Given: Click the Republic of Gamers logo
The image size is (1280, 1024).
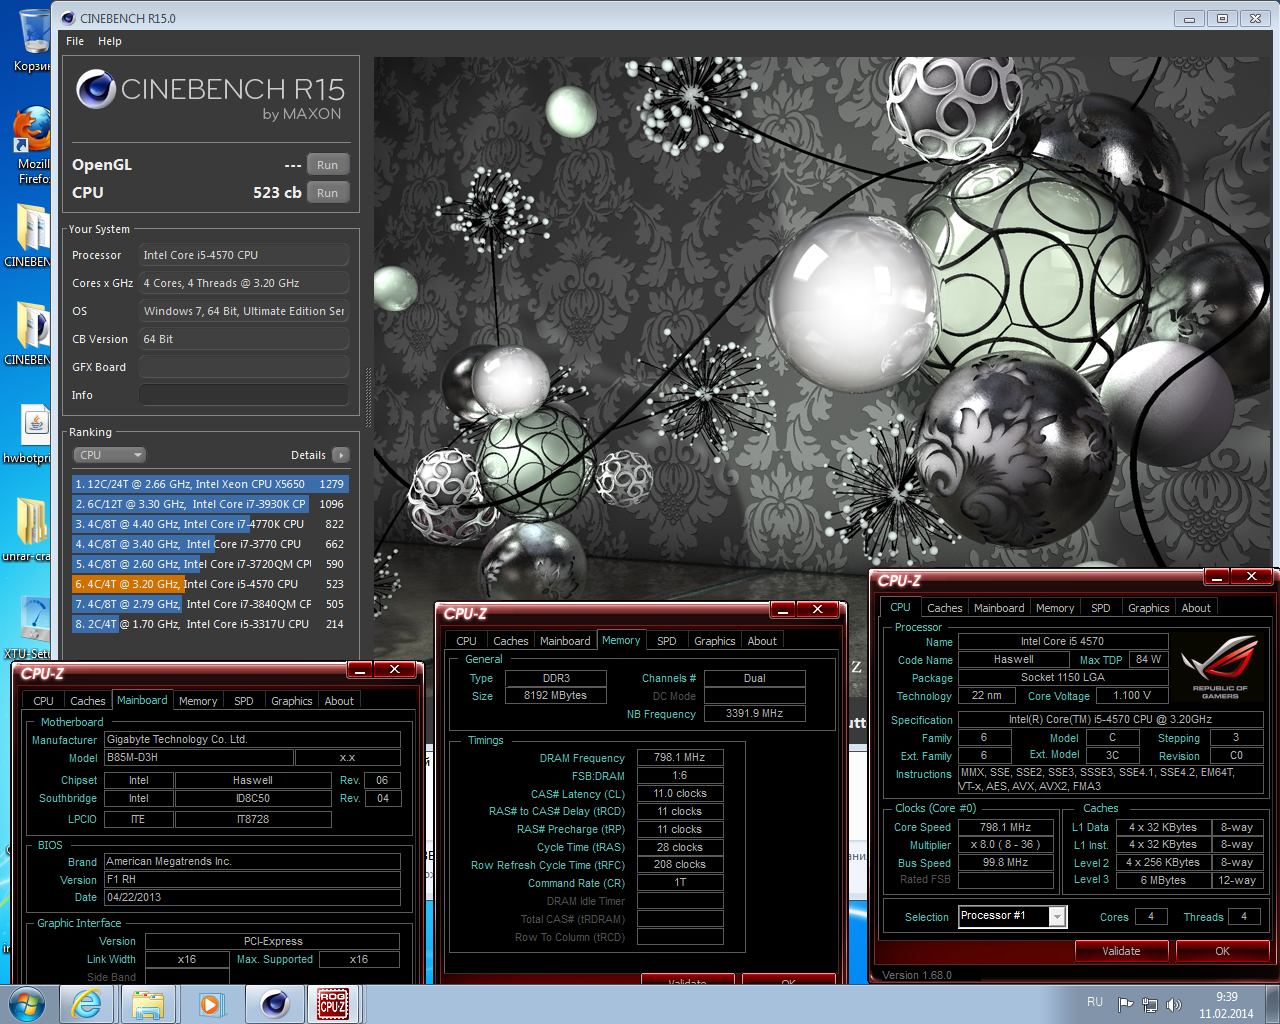Looking at the screenshot, I should [x=1219, y=666].
